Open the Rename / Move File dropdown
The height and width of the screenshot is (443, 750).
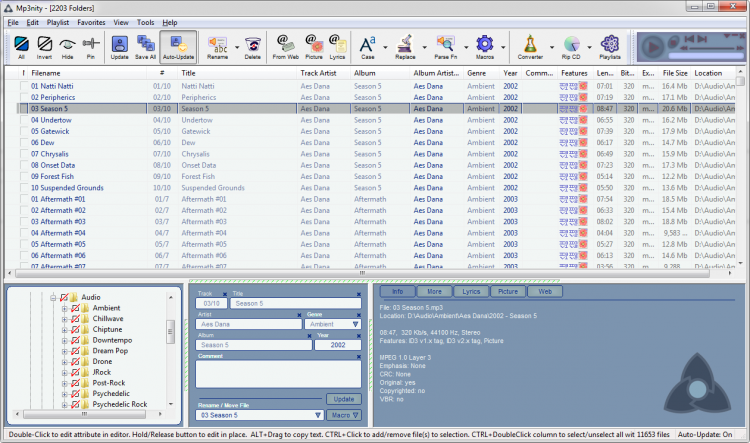pos(318,415)
